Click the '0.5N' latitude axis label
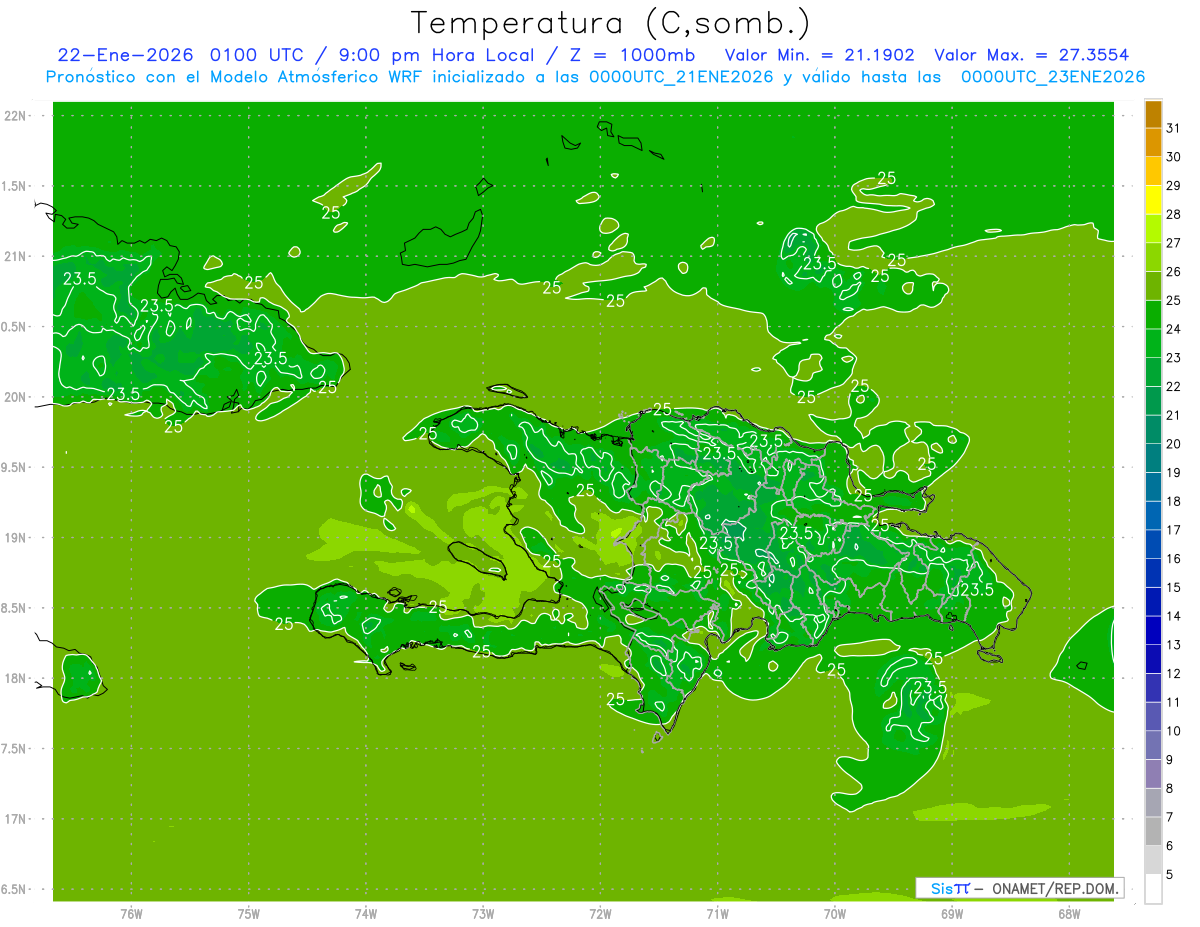Viewport: 1200px width, 927px height. click(x=14, y=327)
